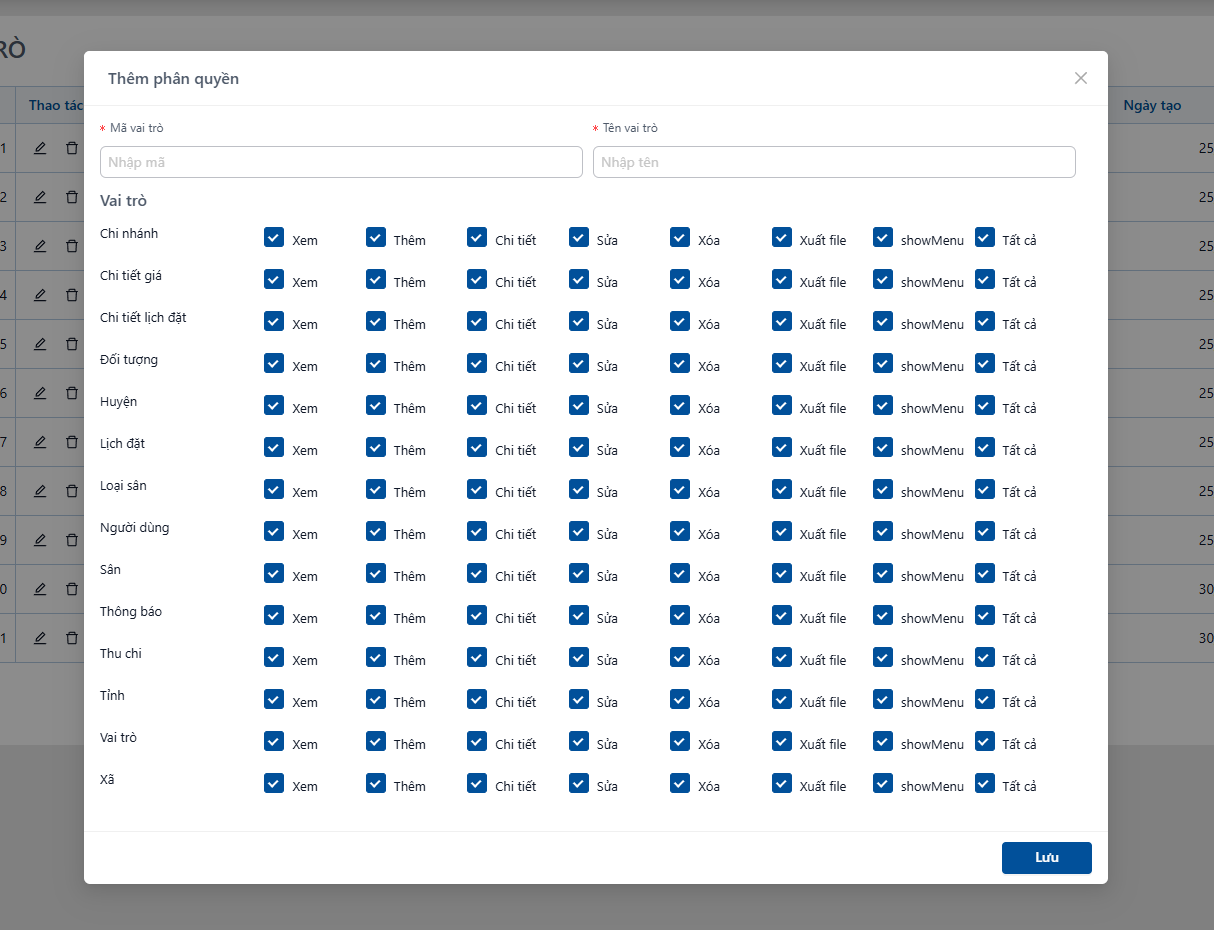Viewport: 1214px width, 930px height.
Task: Click the Thông báo row label
Action: click(x=131, y=612)
